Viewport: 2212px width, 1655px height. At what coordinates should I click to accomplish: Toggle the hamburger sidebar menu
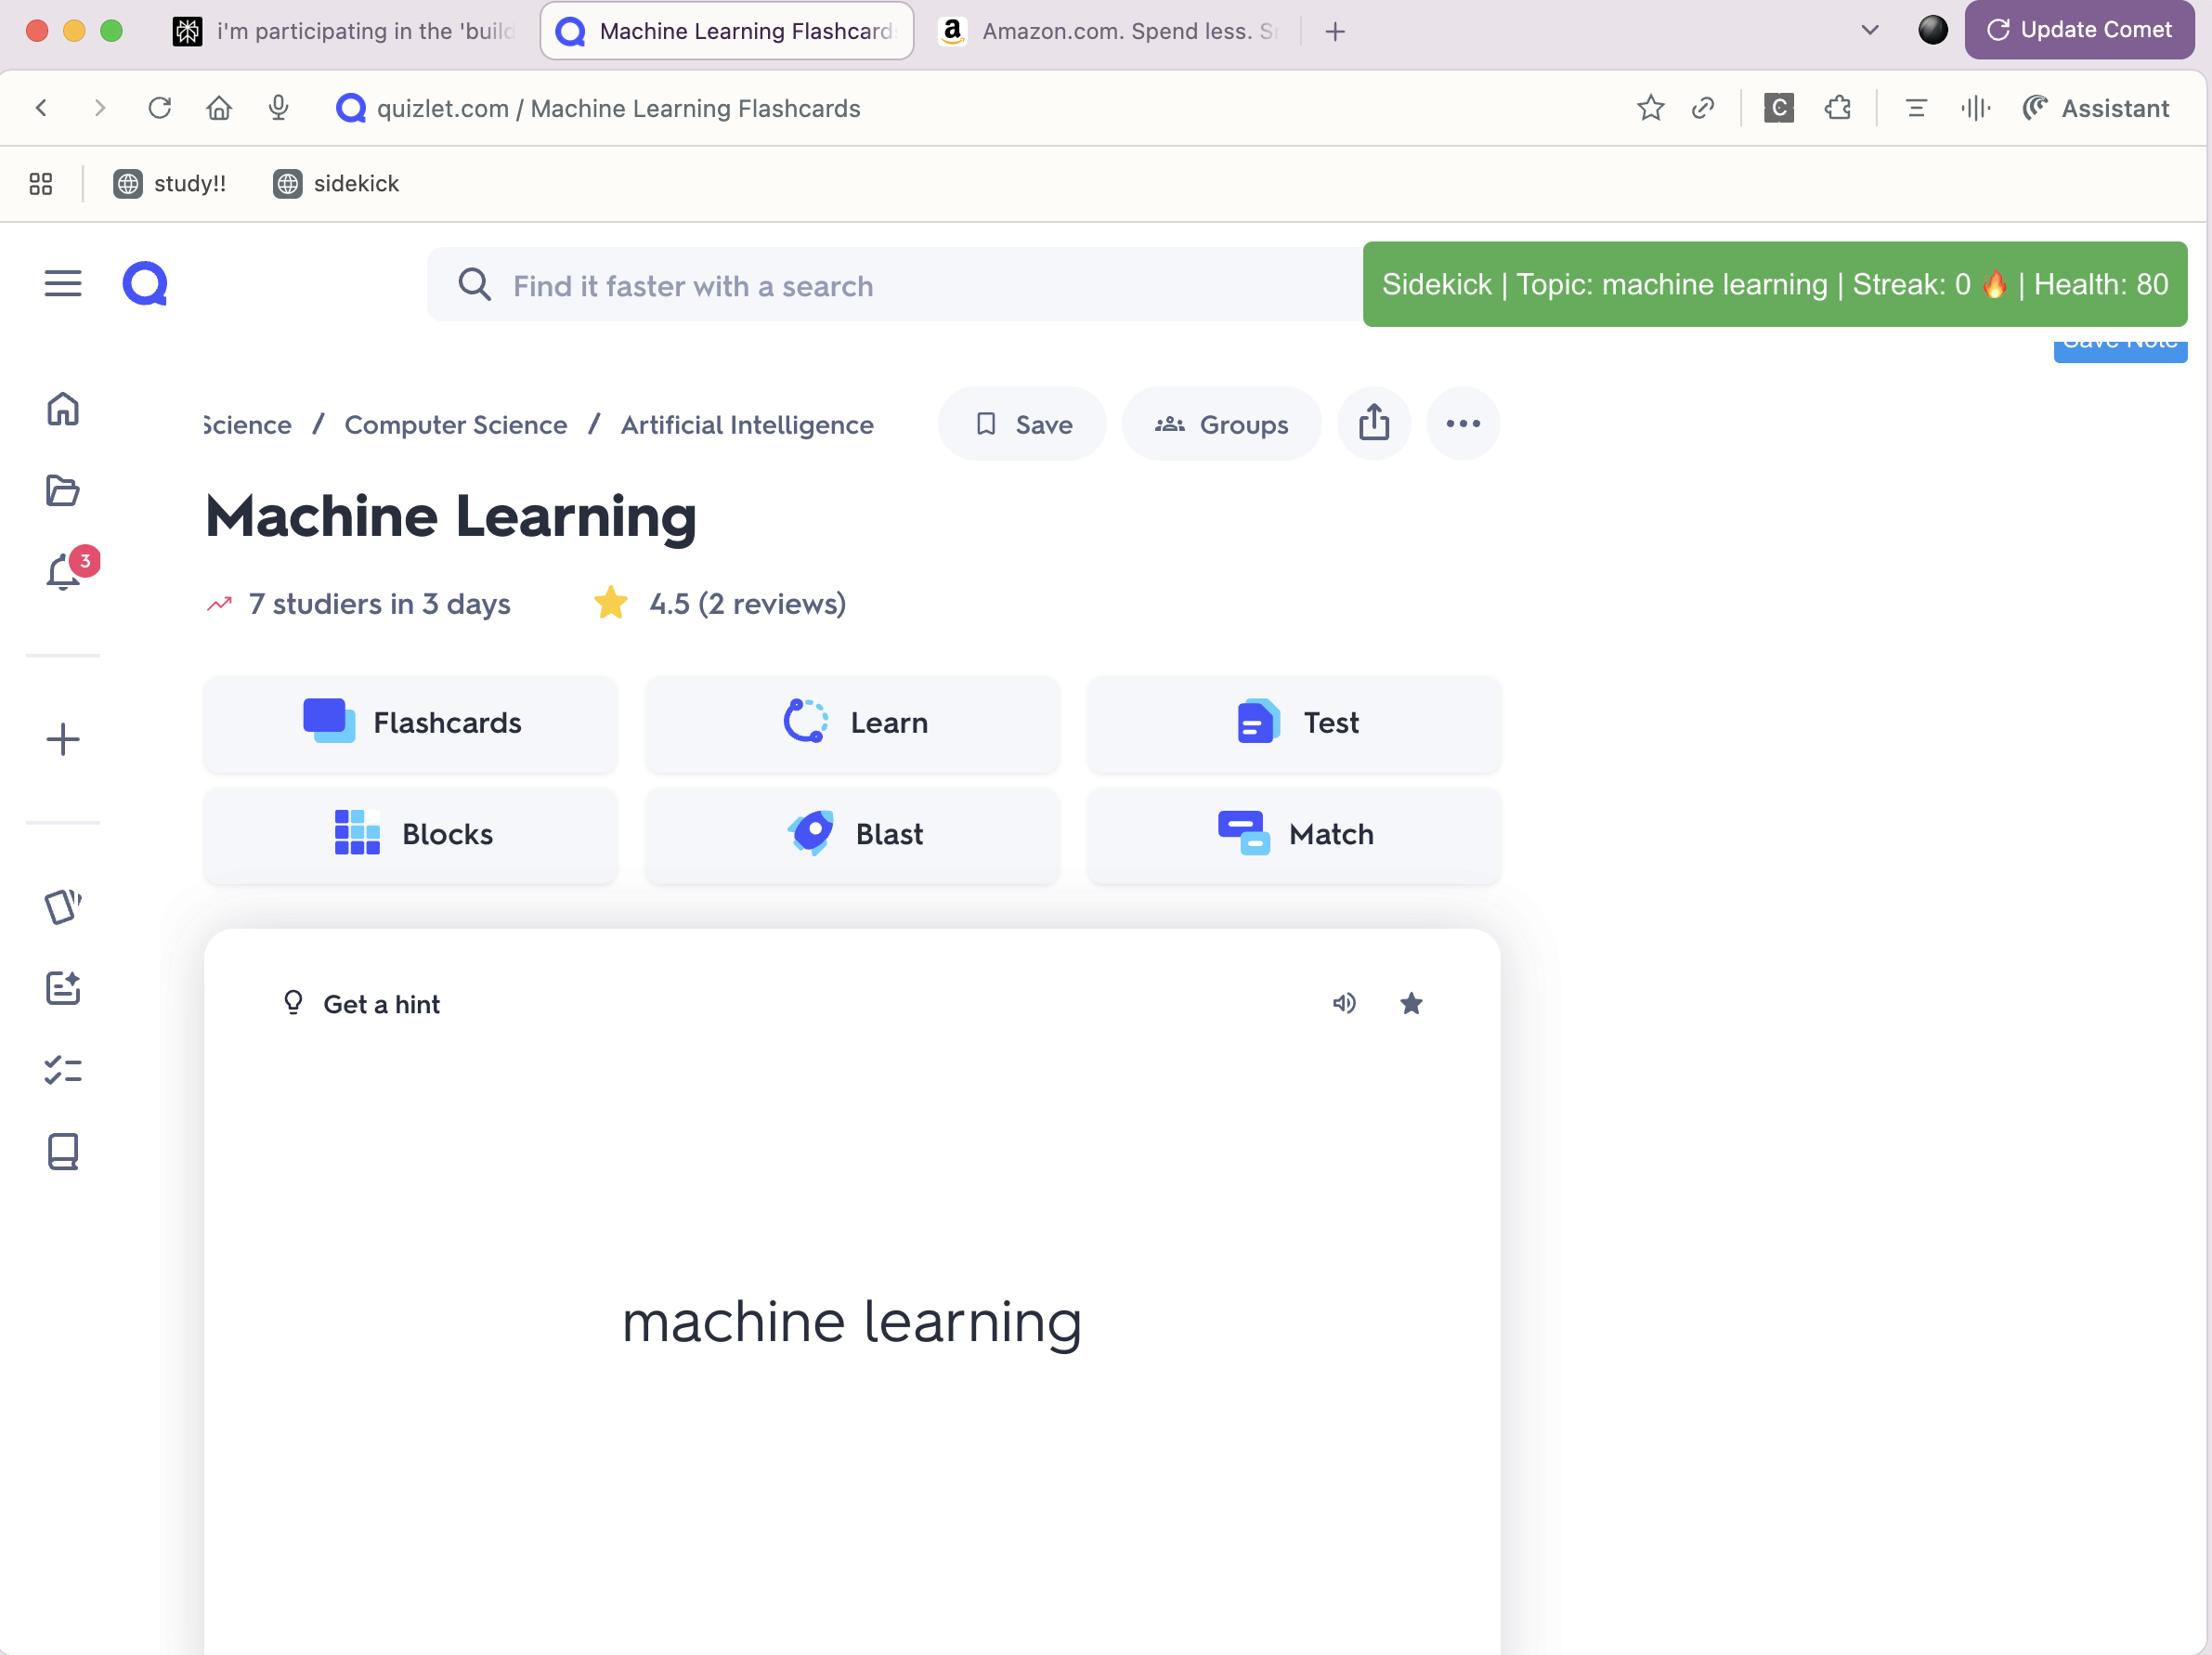pos(63,284)
